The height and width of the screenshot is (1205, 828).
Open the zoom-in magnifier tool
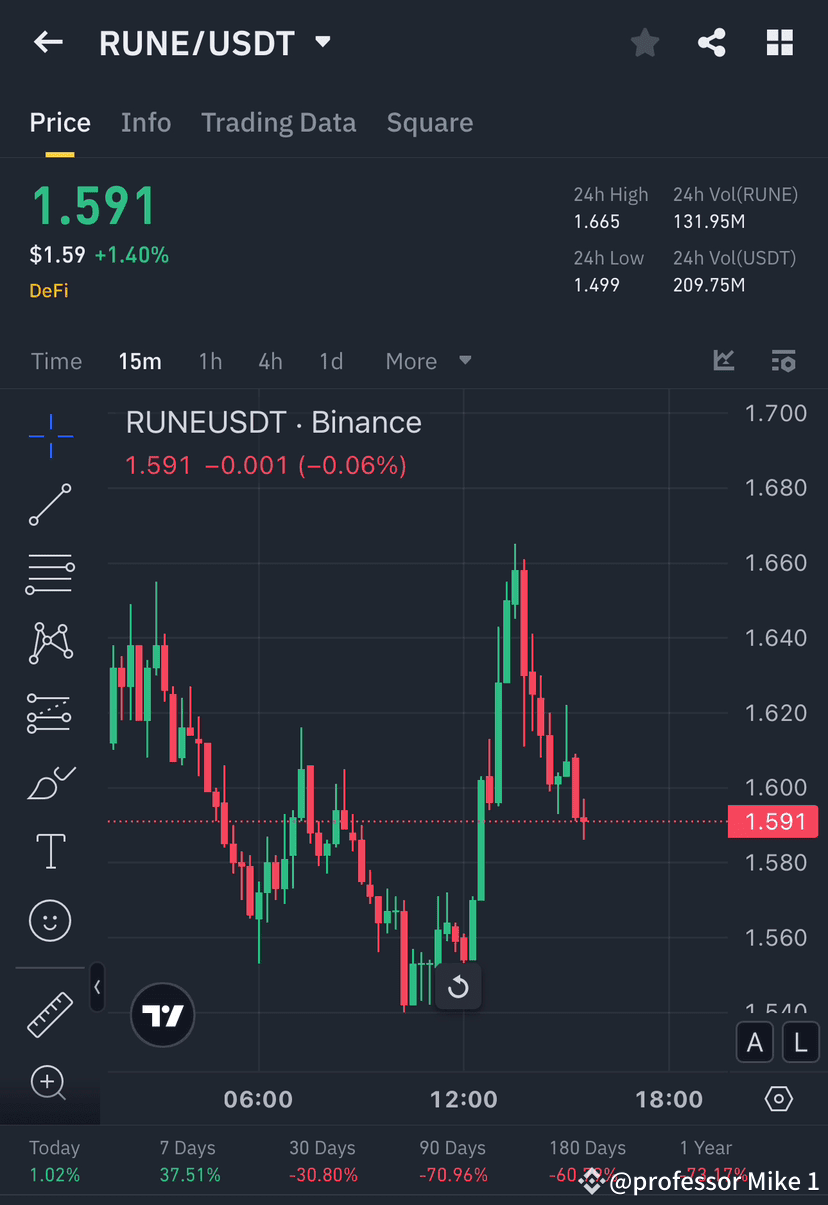pos(50,1084)
